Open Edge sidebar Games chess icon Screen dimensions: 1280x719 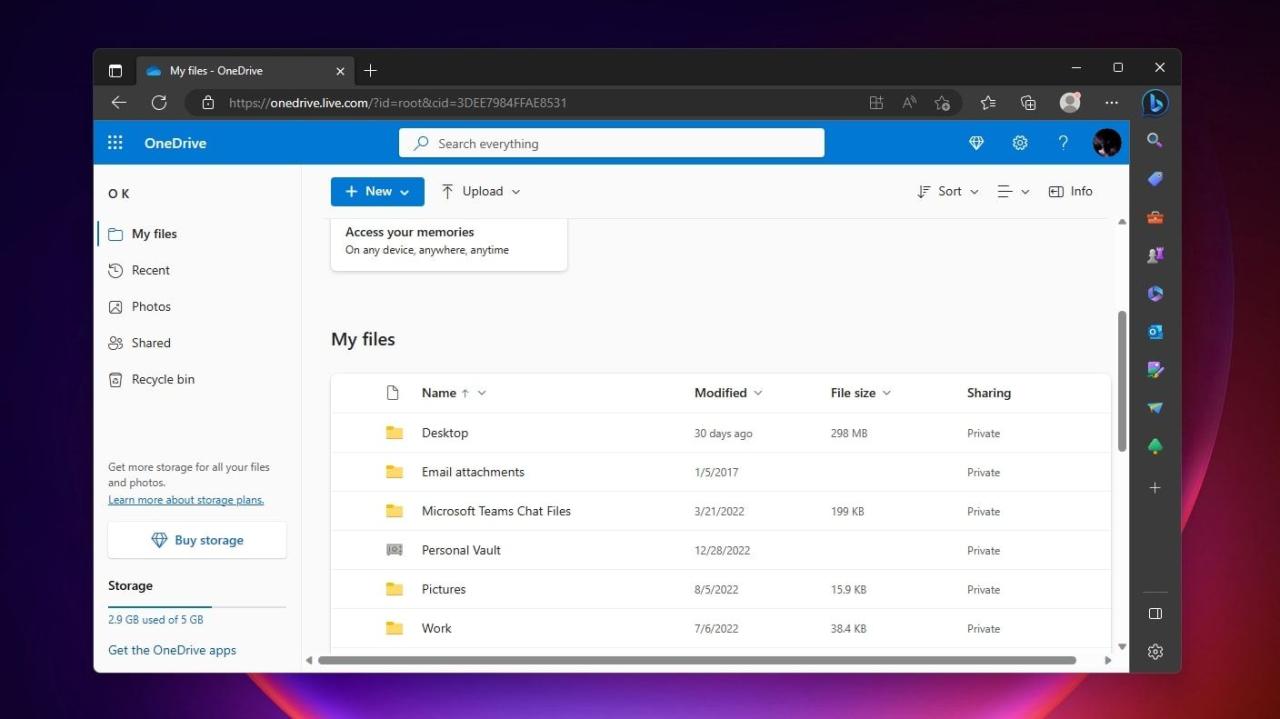click(x=1155, y=255)
